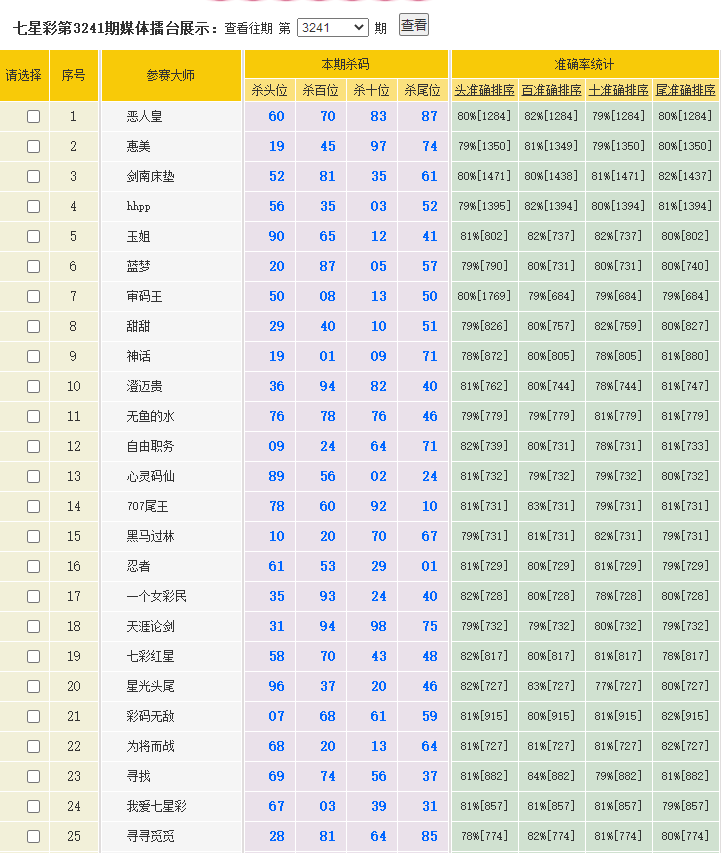Tick the checkbox for 惠美
This screenshot has width=721, height=853.
tap(34, 146)
